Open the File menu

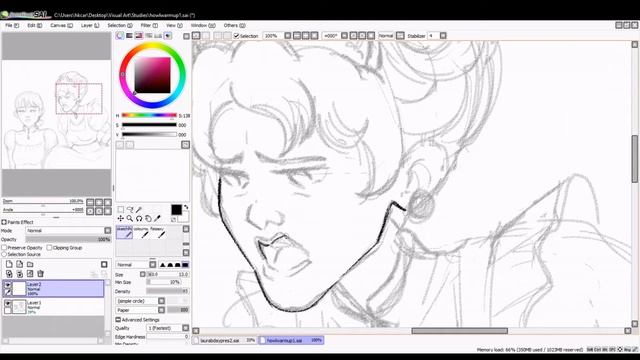[12, 25]
